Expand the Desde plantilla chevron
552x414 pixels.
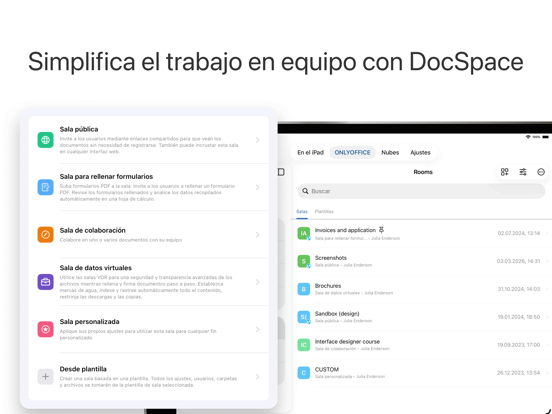click(257, 377)
